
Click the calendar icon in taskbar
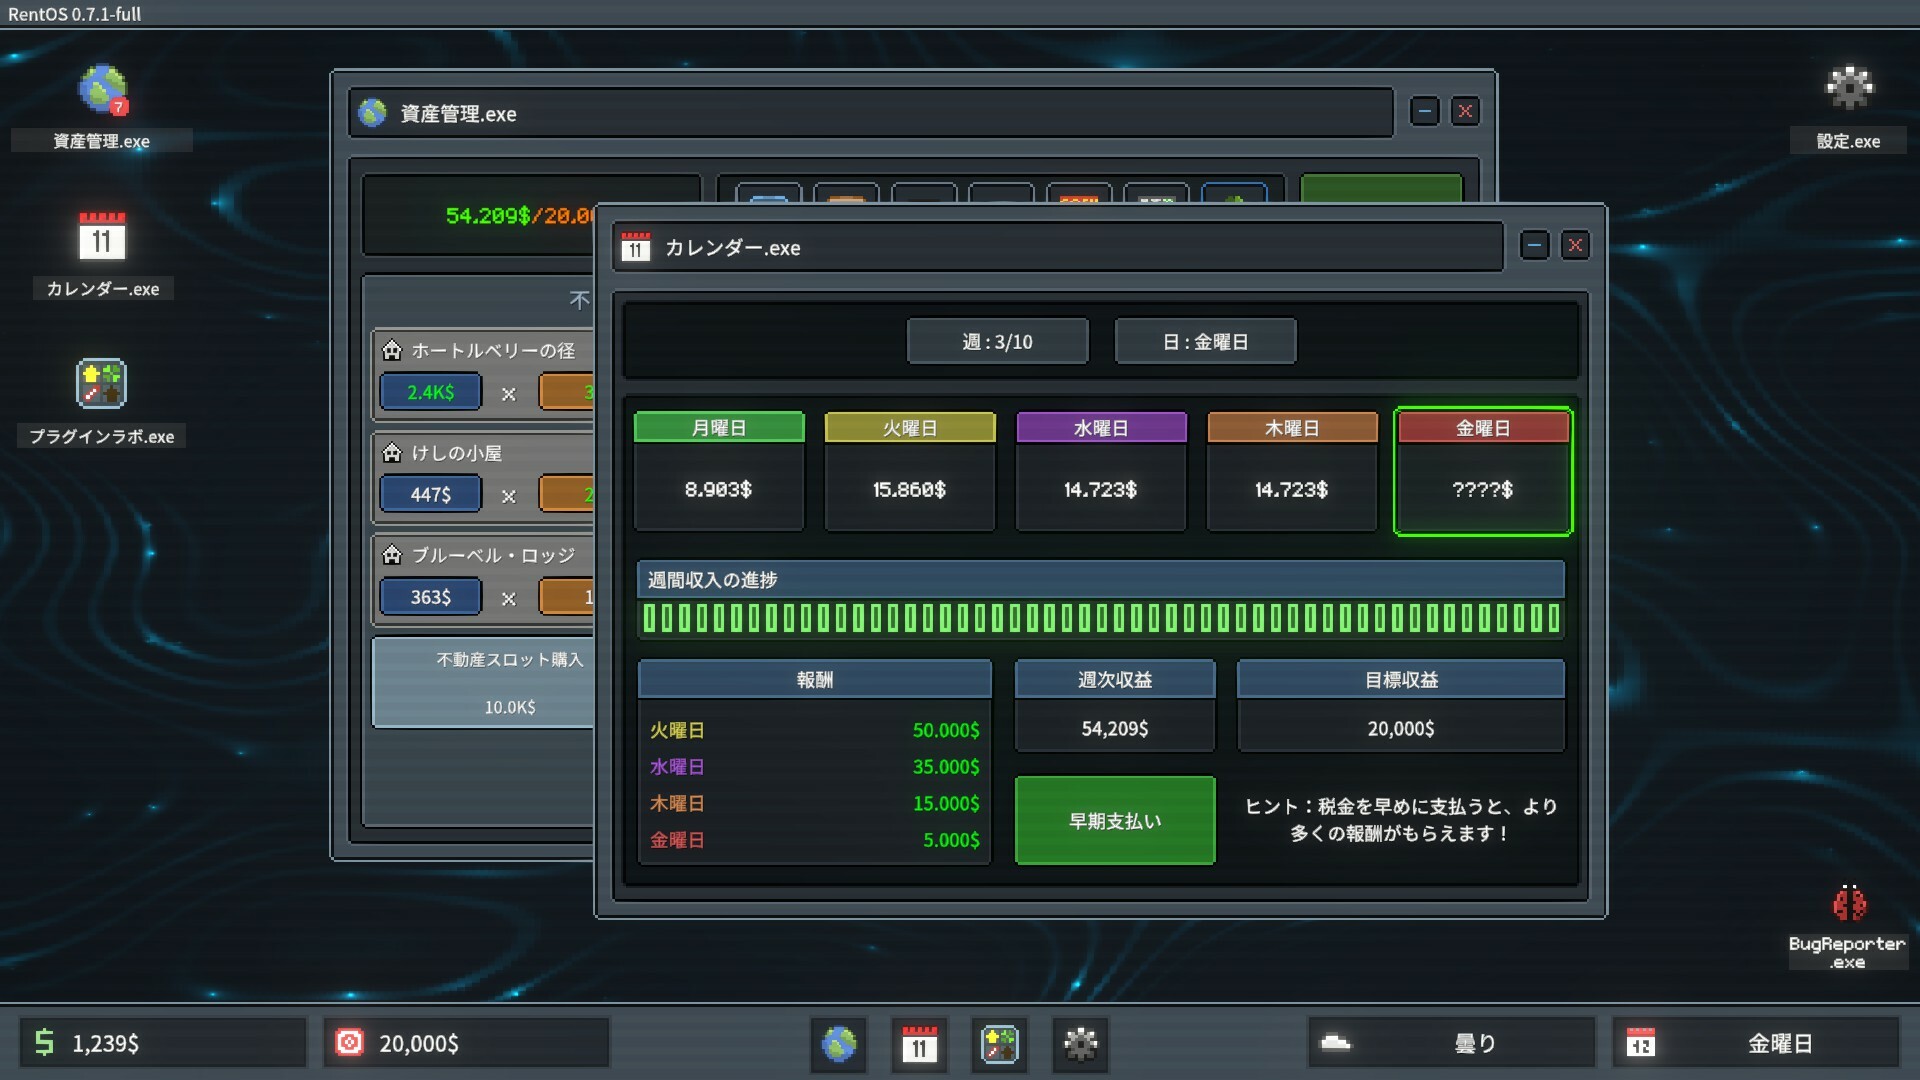click(x=919, y=1045)
